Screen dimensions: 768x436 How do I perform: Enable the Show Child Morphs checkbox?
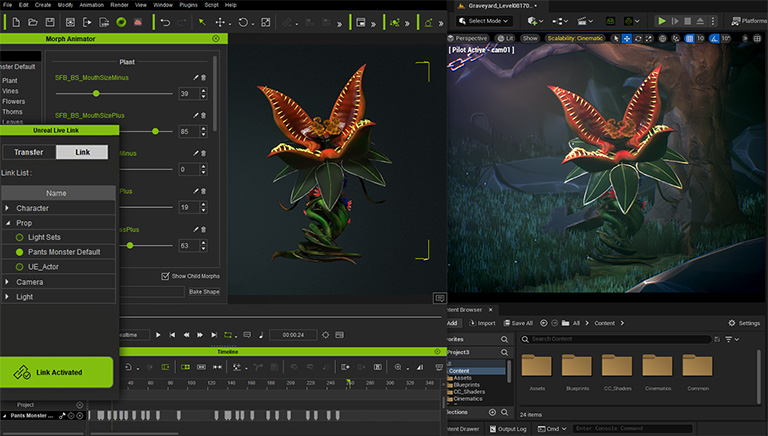[165, 276]
